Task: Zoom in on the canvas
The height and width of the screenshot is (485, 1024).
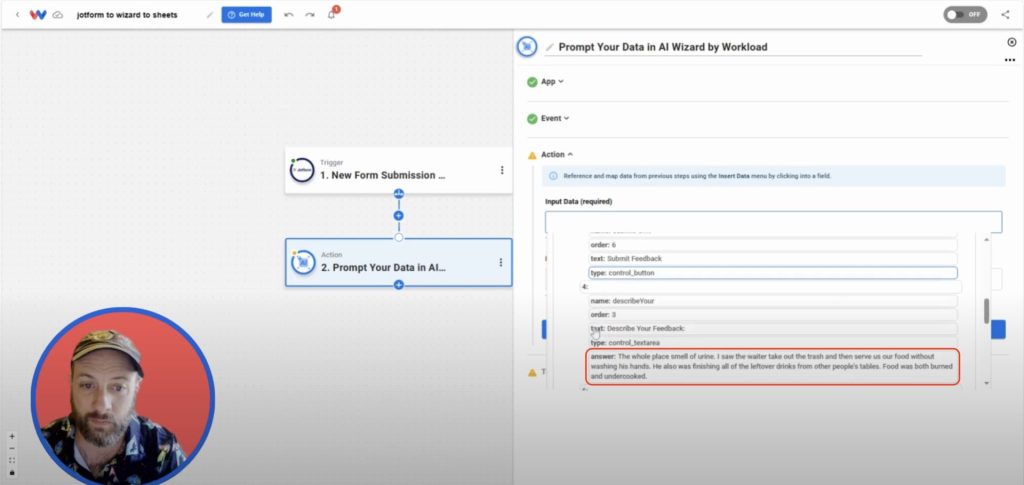Action: (12, 436)
